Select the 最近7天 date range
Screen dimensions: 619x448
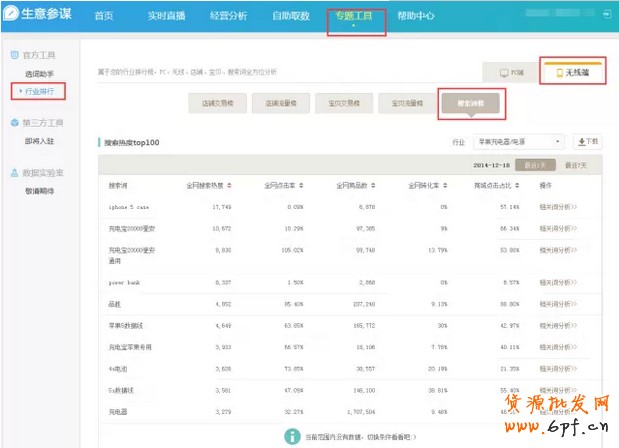click(576, 164)
